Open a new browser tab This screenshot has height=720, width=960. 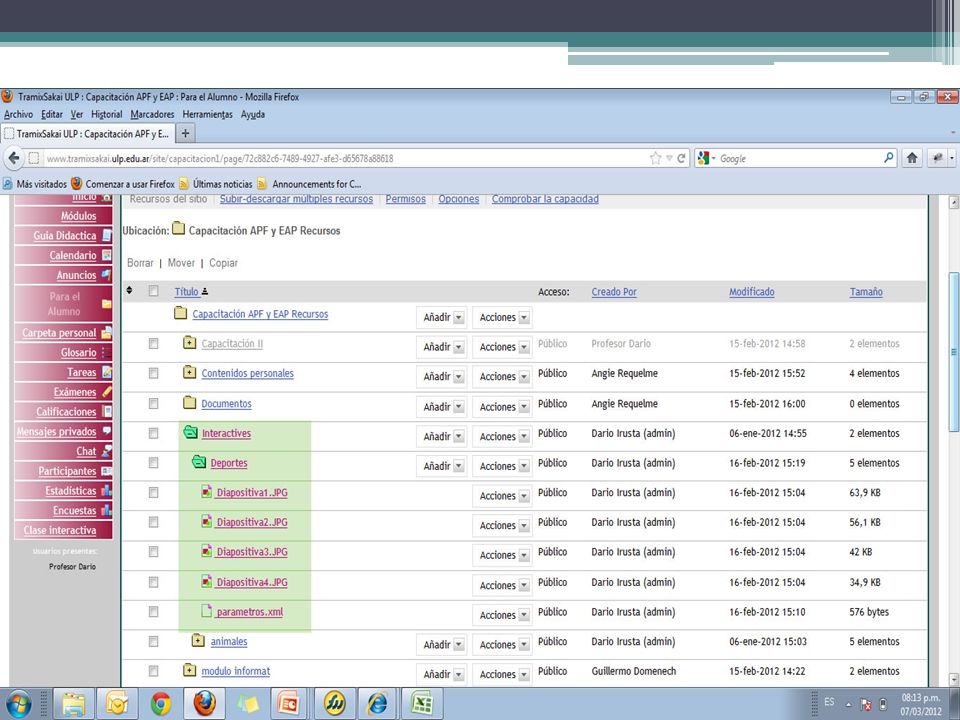(186, 133)
